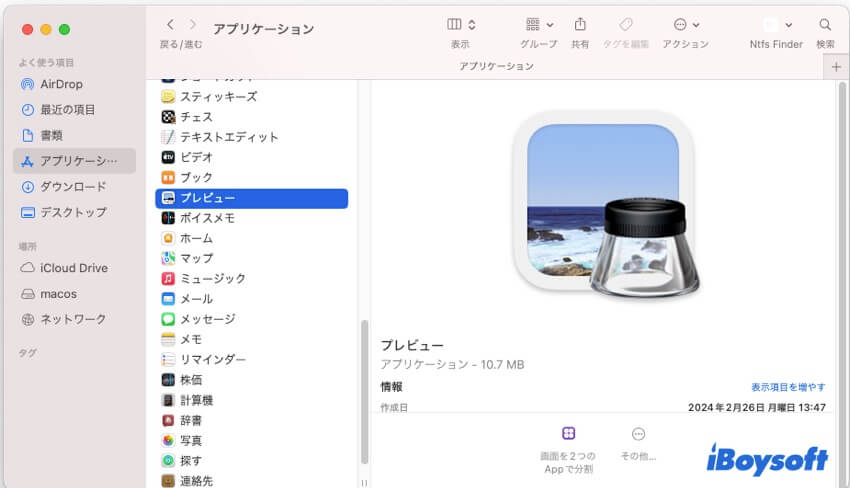Screen dimensions: 850x488
Task: Click the アプリケーション - 10.7 MB text
Action: coord(452,364)
